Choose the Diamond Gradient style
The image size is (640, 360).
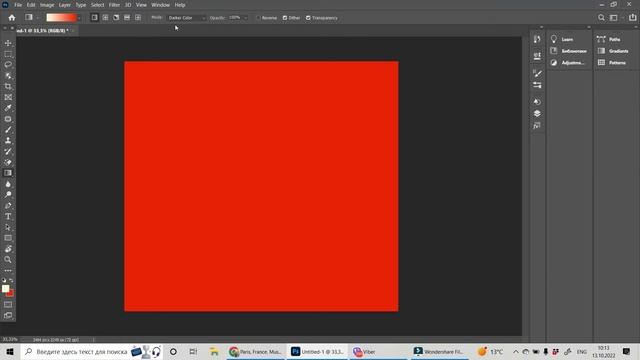[138, 18]
